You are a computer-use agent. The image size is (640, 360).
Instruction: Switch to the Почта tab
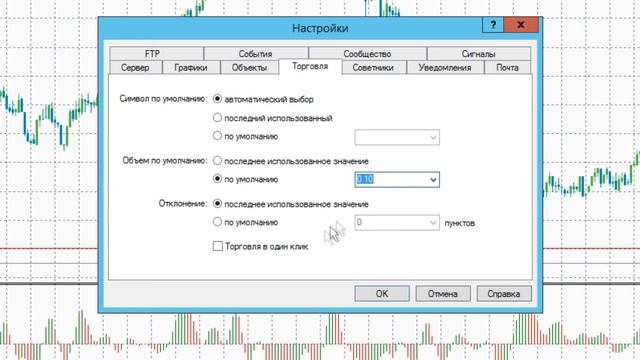coord(507,67)
